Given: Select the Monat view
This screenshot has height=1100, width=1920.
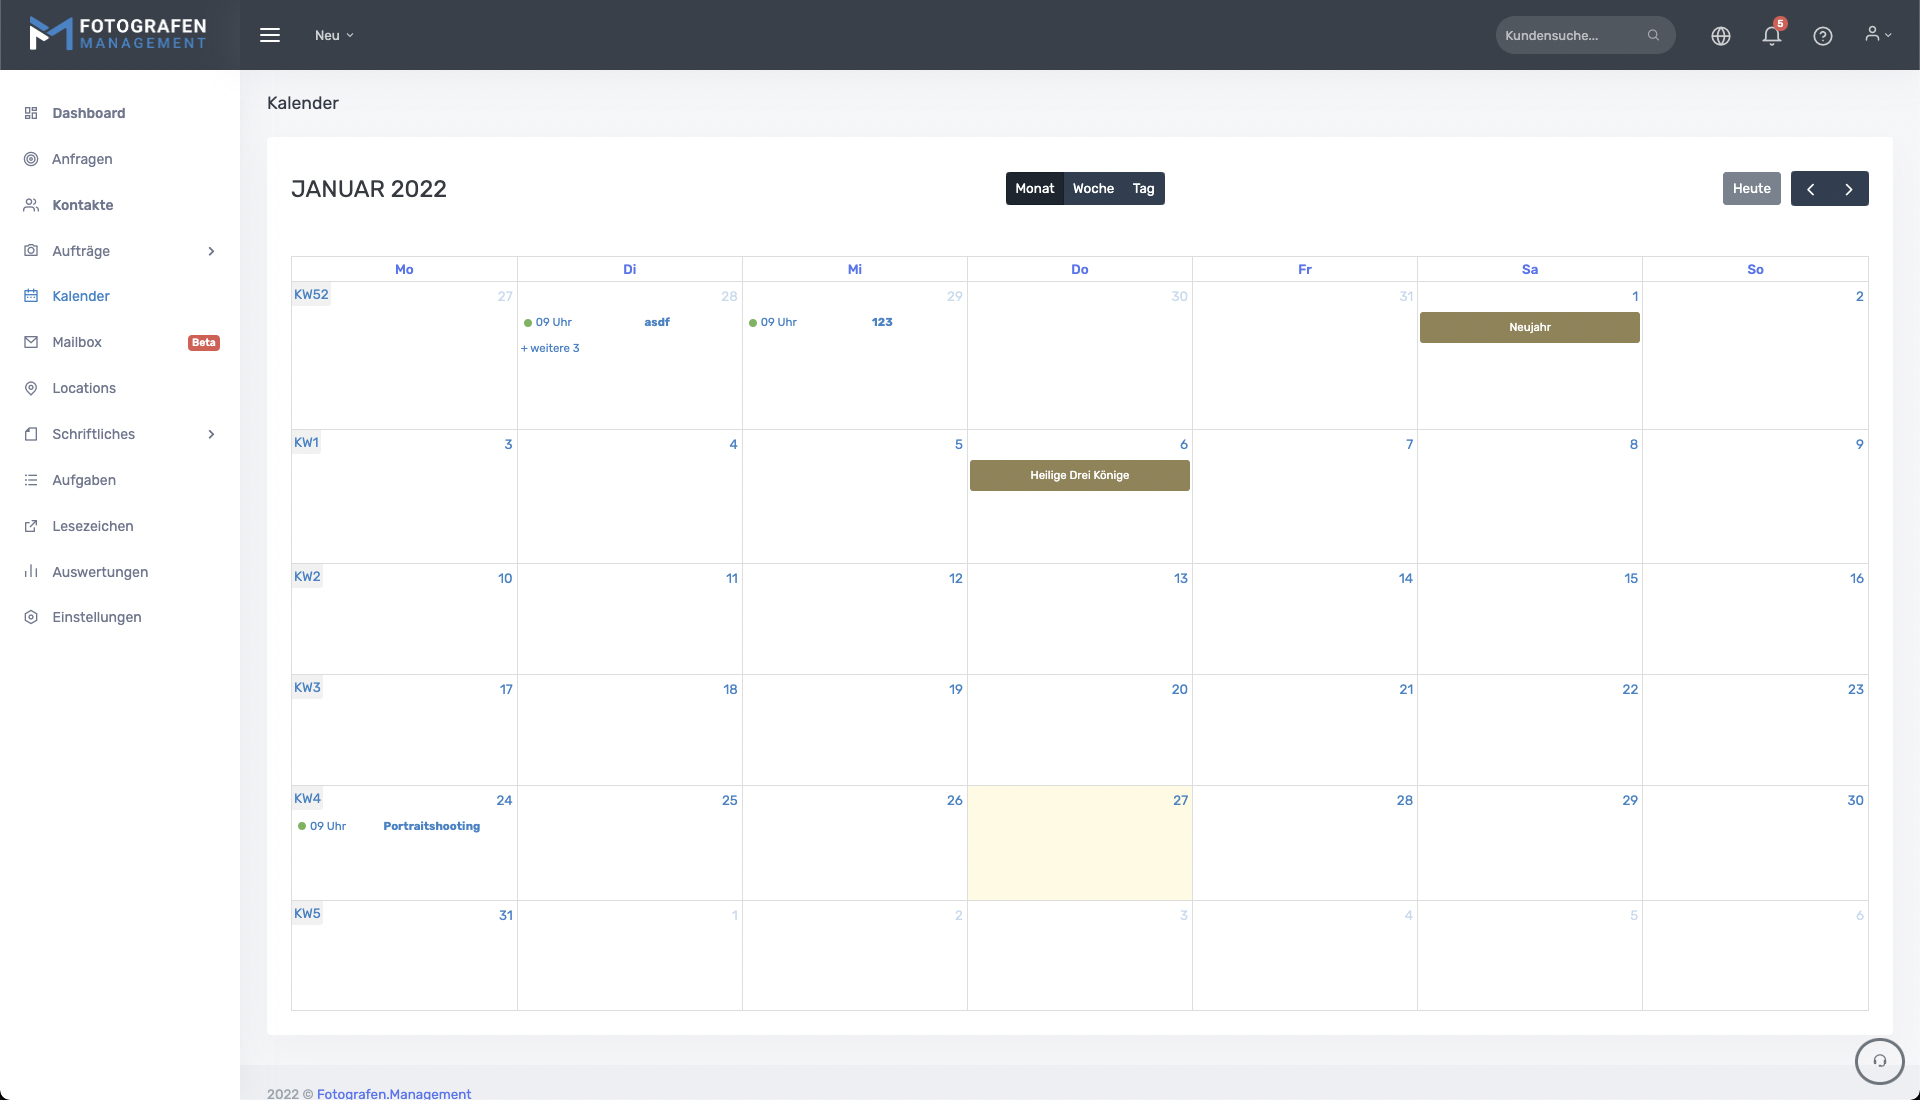Looking at the screenshot, I should (1034, 188).
